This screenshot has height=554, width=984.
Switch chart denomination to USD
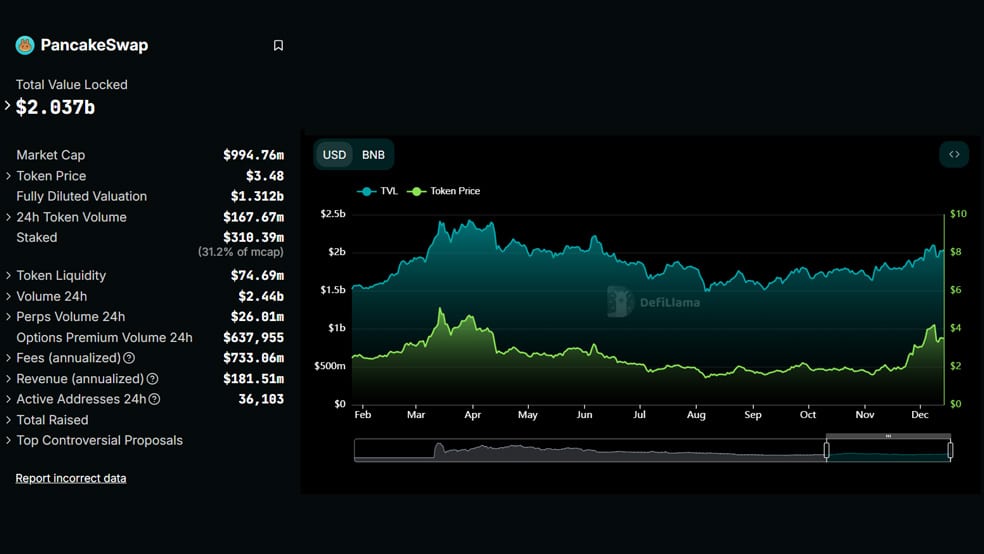334,155
